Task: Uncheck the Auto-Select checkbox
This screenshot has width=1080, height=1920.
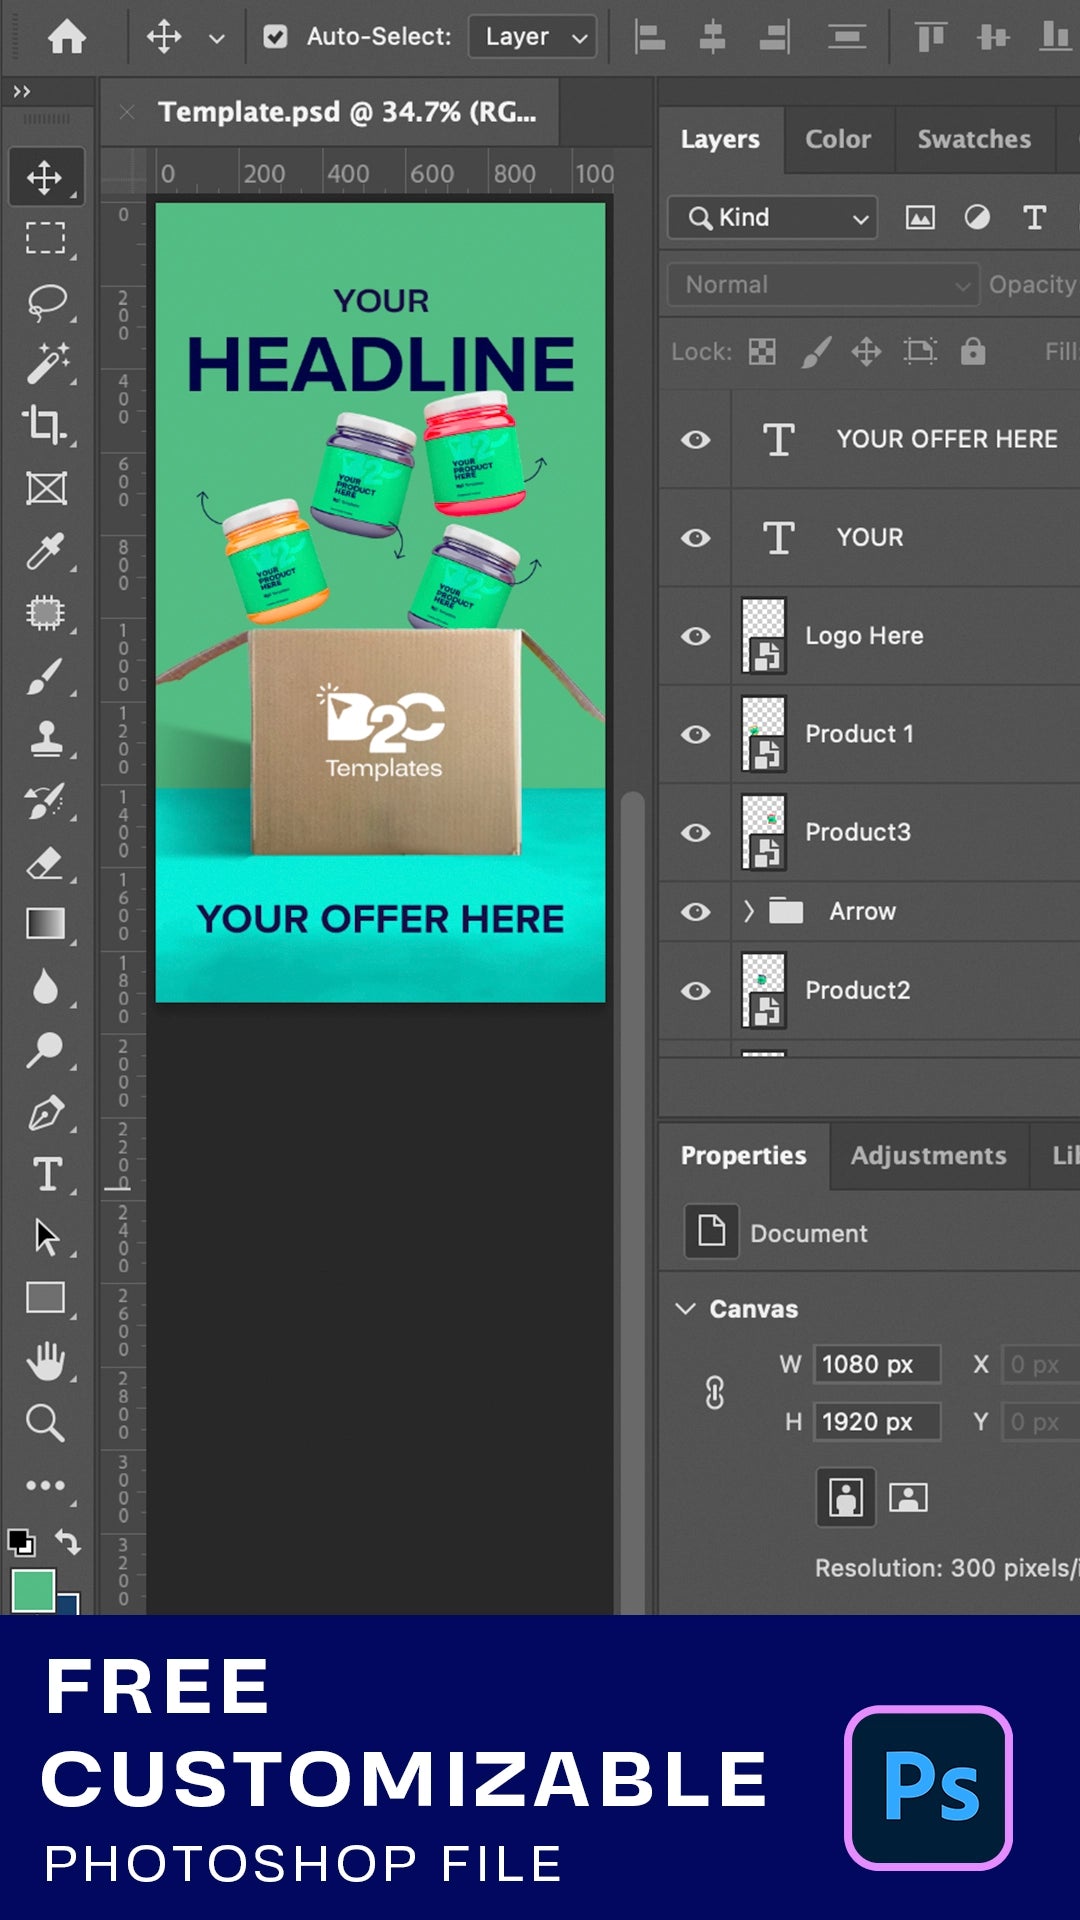Action: point(275,37)
